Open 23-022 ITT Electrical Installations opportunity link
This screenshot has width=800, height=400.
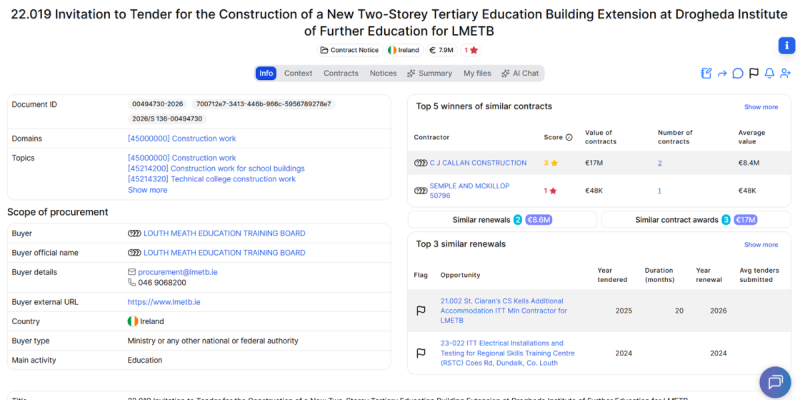[508, 353]
